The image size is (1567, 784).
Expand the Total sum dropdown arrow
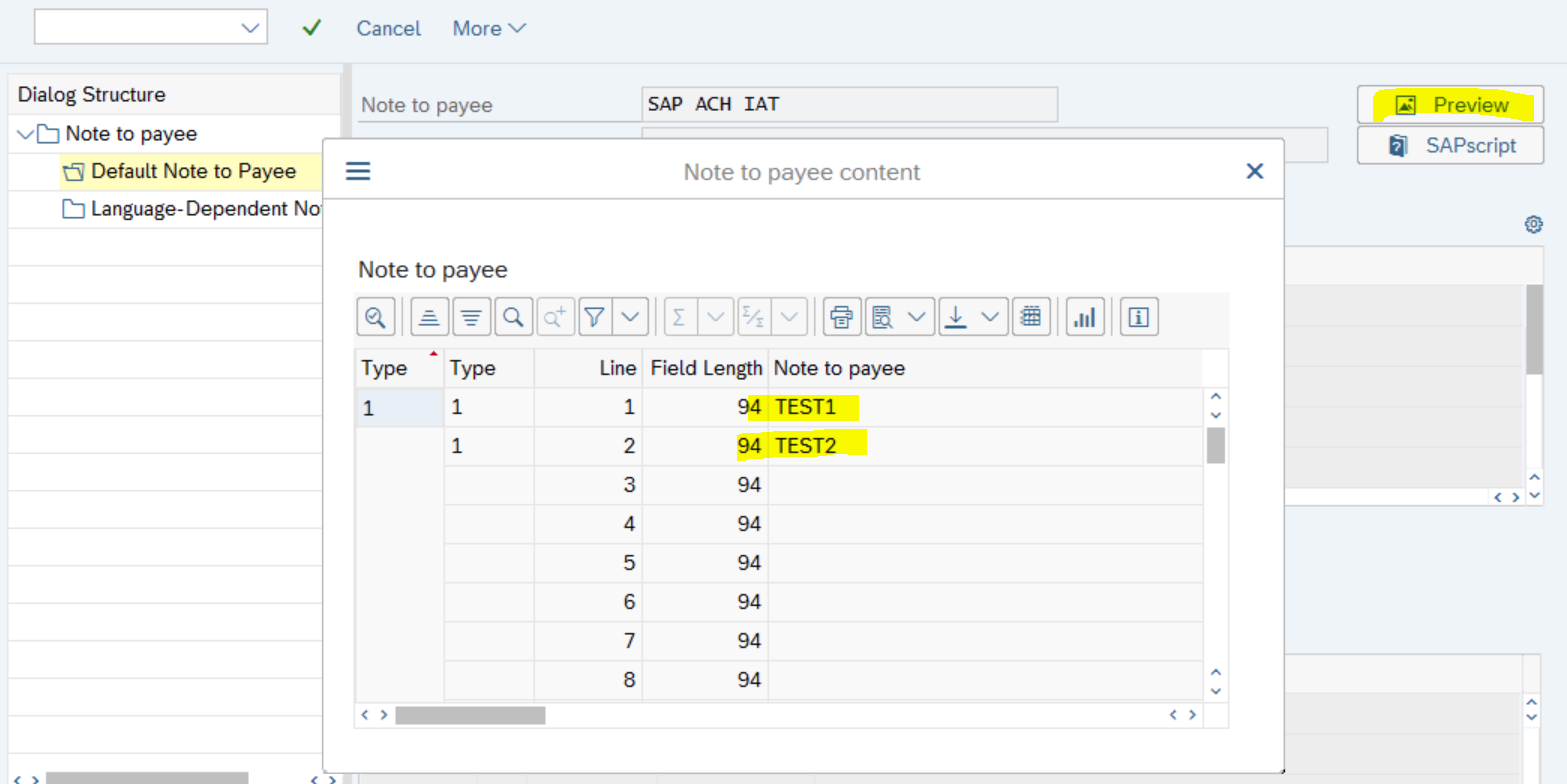point(715,318)
